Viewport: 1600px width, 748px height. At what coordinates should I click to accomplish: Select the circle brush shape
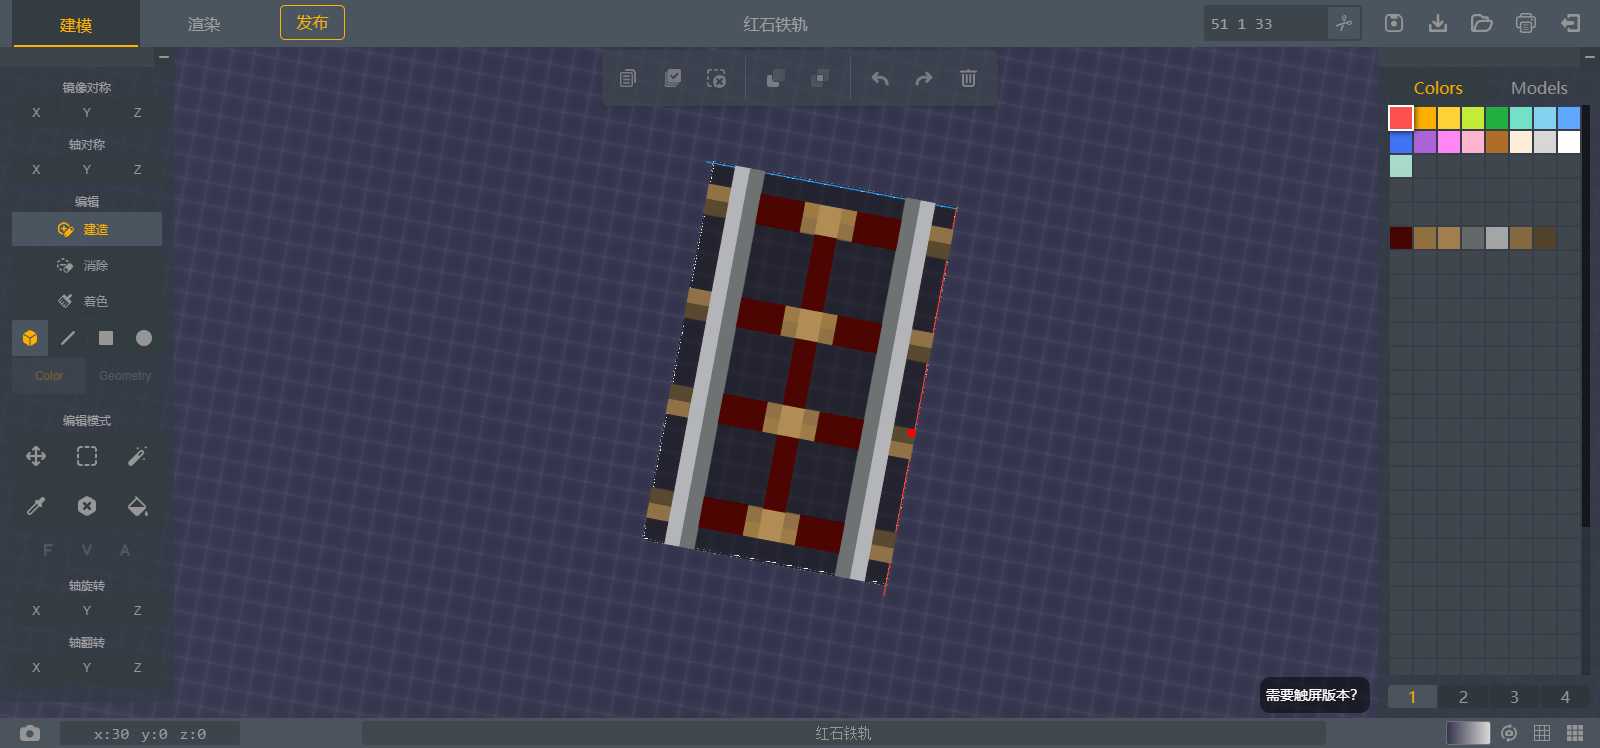point(144,338)
